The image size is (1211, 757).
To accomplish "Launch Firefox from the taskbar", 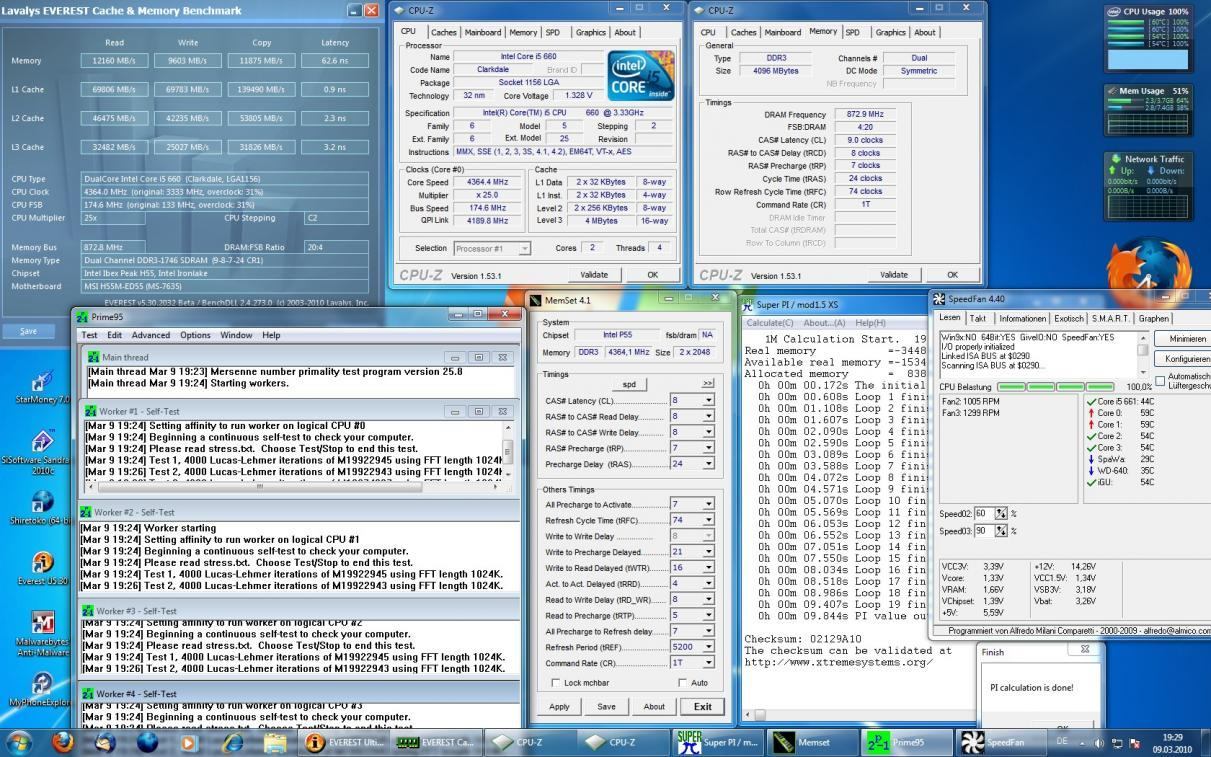I will 63,742.
